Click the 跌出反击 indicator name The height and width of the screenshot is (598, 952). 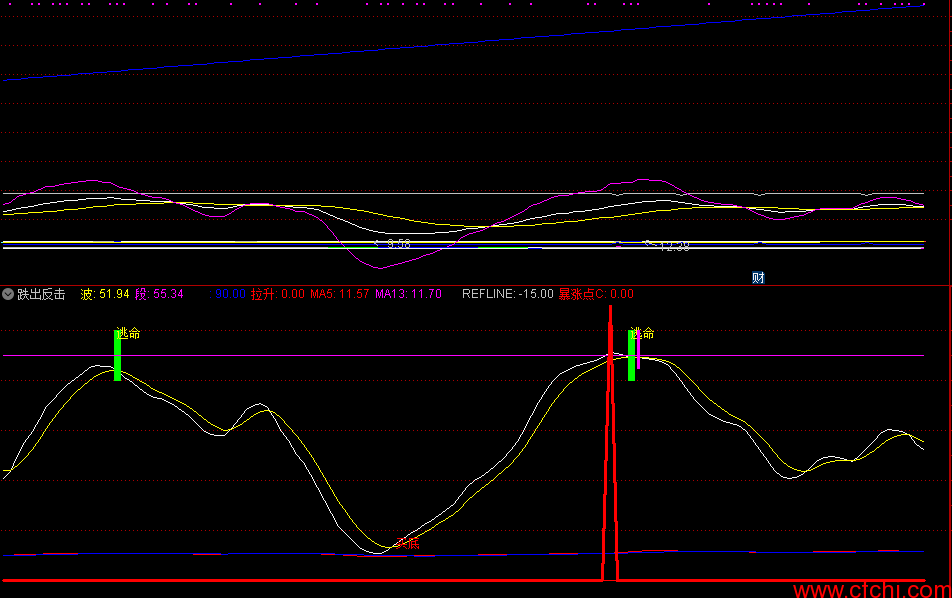click(41, 294)
